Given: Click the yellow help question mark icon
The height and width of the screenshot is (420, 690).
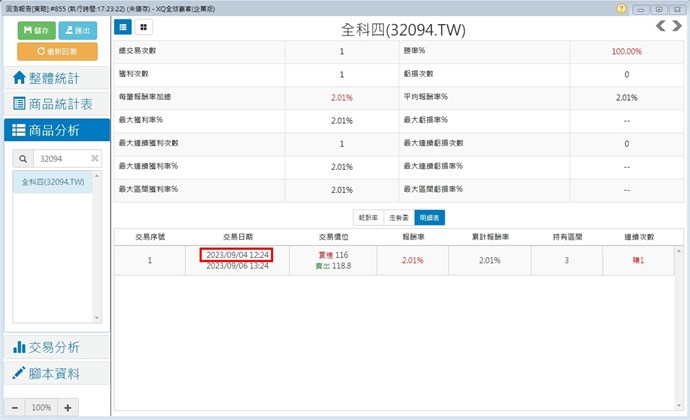Looking at the screenshot, I should [622, 8].
